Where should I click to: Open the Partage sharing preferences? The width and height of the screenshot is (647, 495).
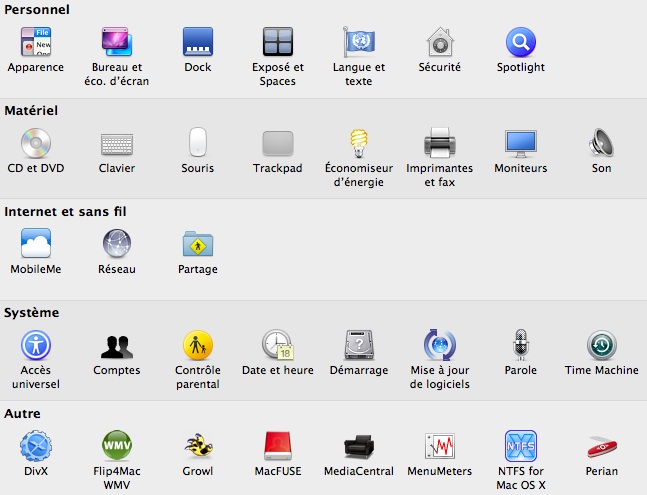pos(198,244)
